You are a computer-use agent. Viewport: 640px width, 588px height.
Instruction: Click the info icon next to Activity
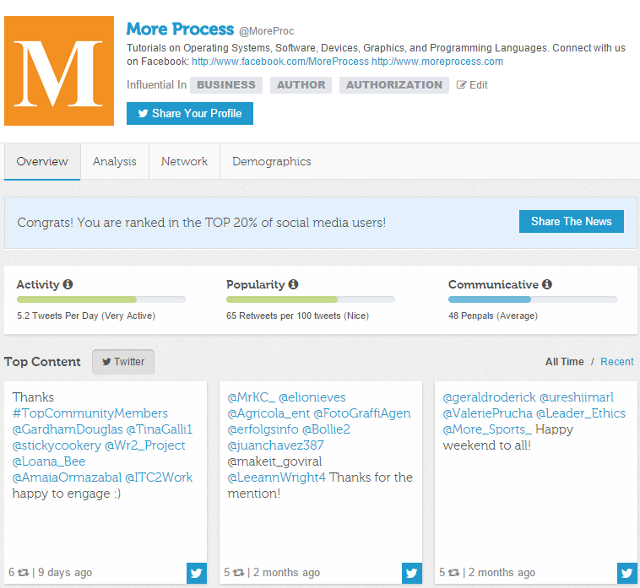68,285
